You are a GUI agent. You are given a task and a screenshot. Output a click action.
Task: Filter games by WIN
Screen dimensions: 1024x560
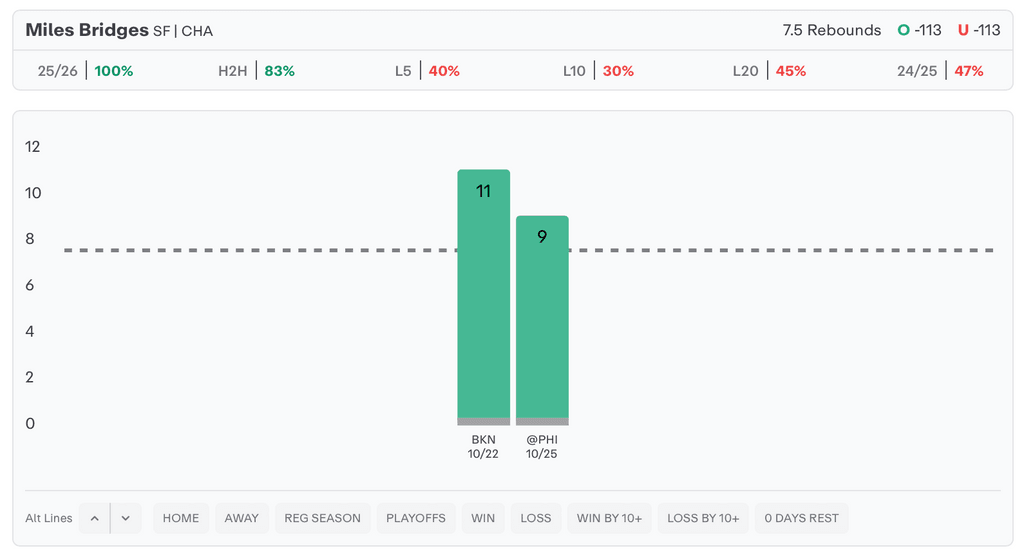click(483, 518)
